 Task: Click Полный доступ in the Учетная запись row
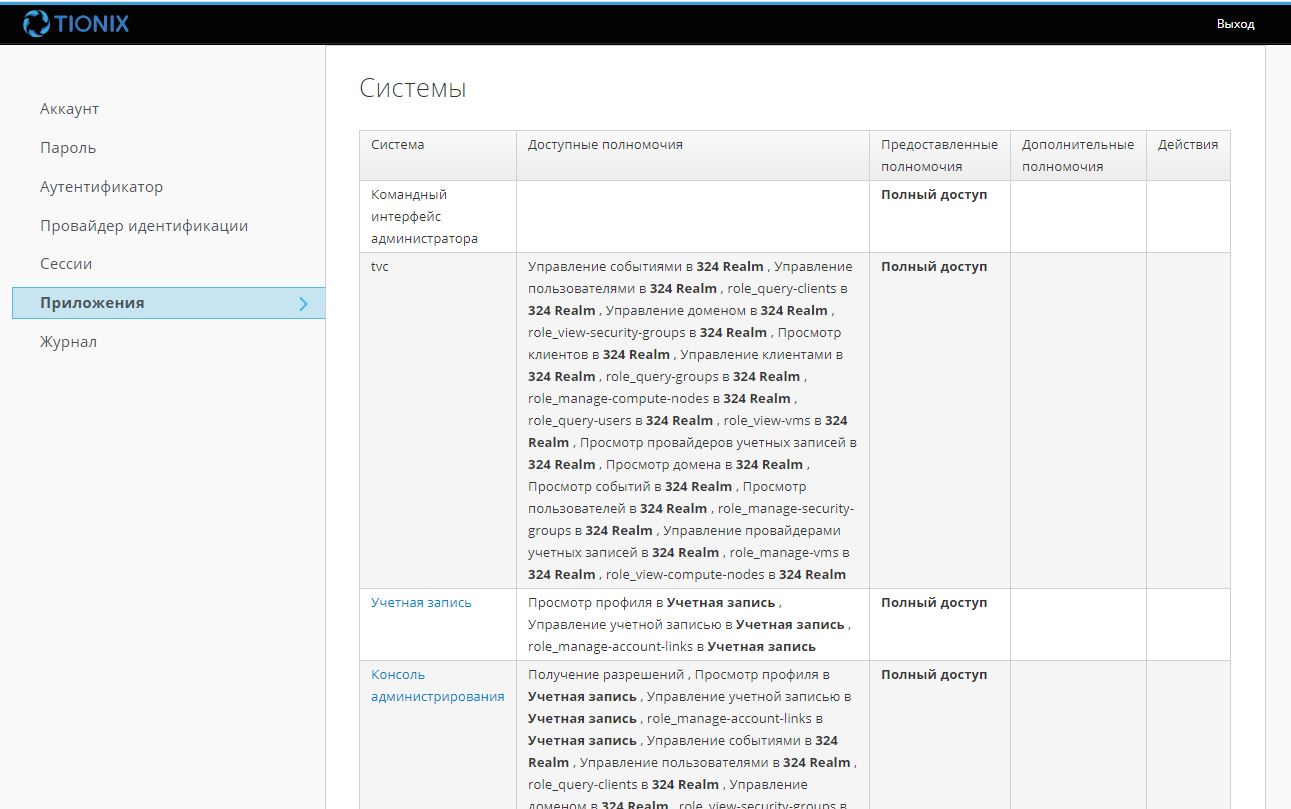coord(934,603)
